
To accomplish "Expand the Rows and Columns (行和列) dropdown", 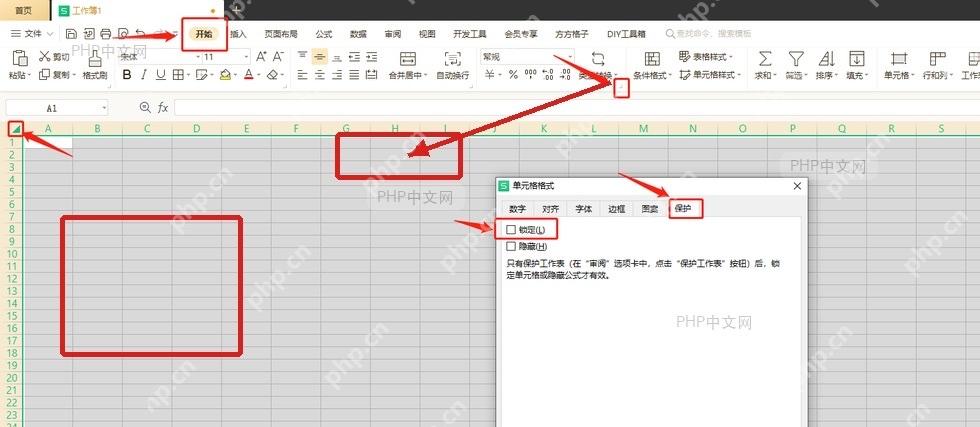I will click(x=953, y=75).
